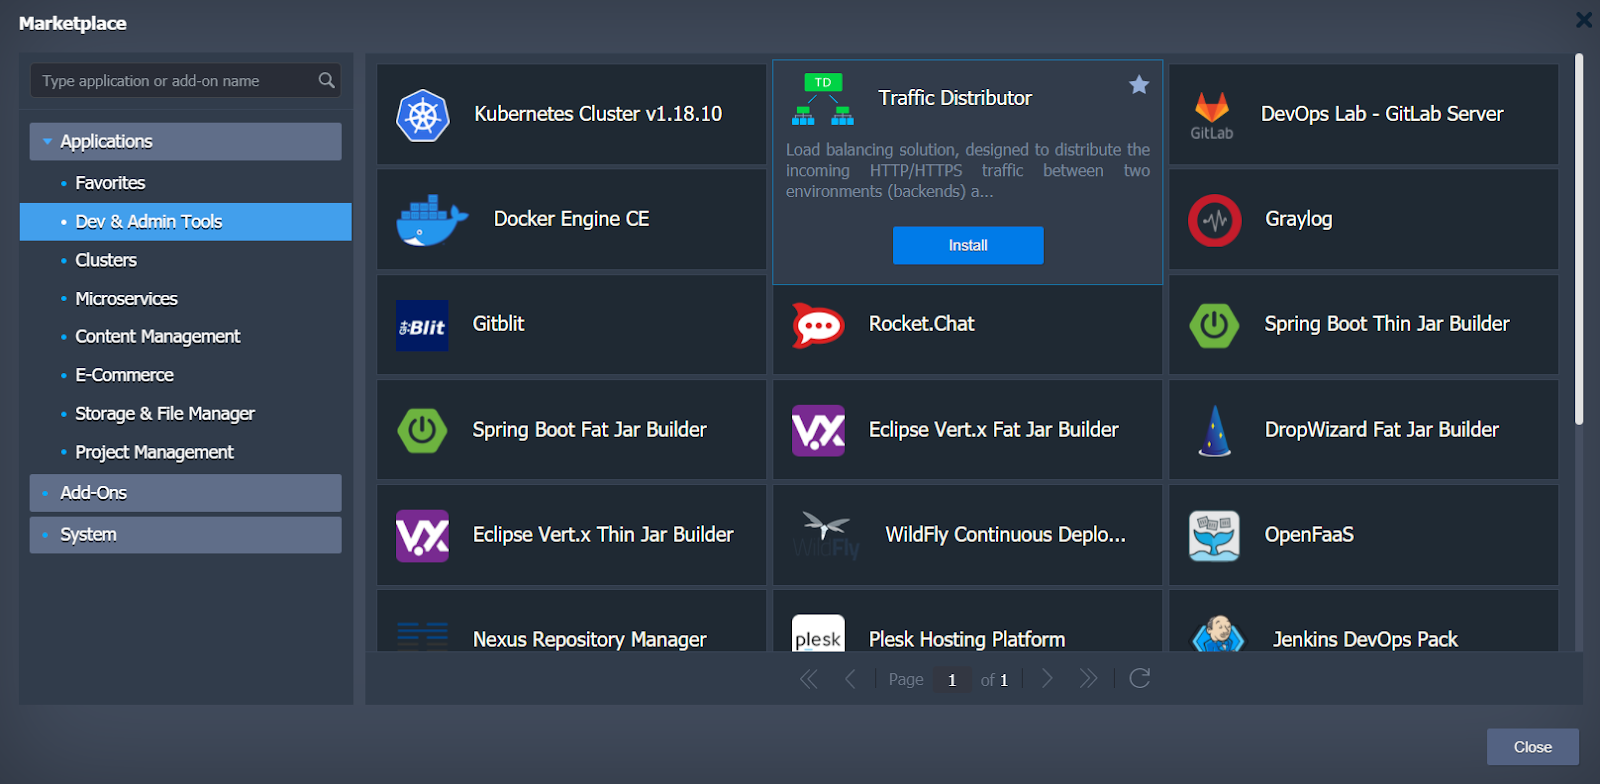Click the Gitblit blue logo icon
The image size is (1600, 784).
point(422,326)
